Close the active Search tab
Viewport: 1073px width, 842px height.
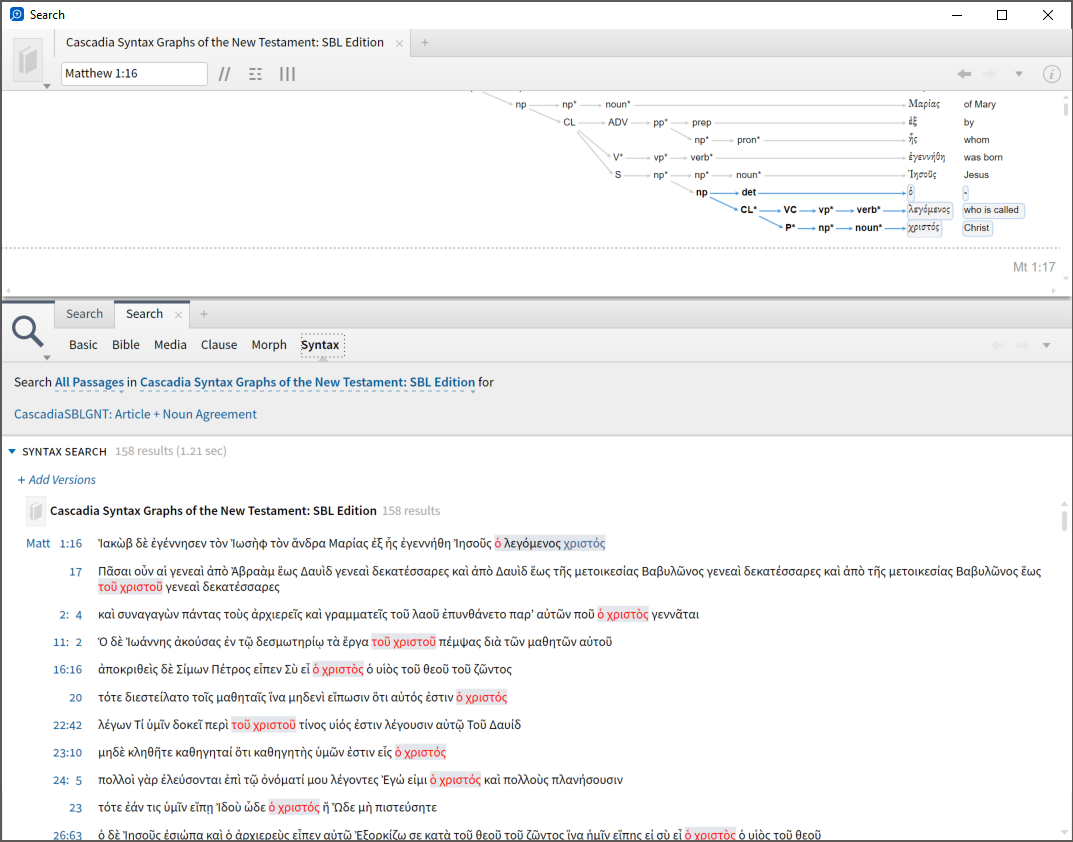179,315
